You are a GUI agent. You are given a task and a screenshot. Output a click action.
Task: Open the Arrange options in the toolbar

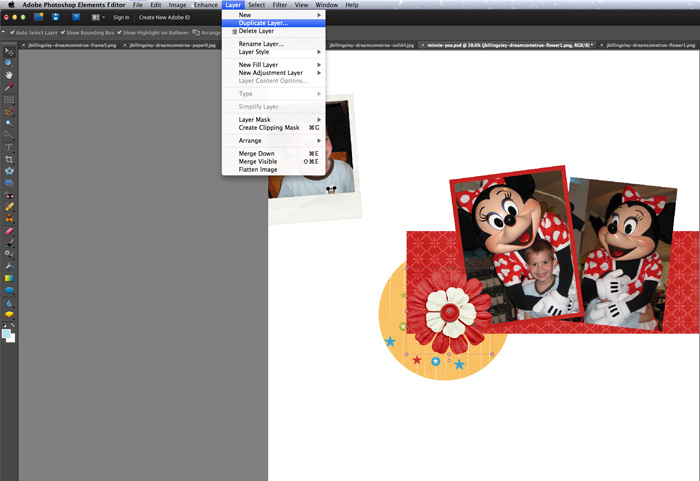pos(206,33)
